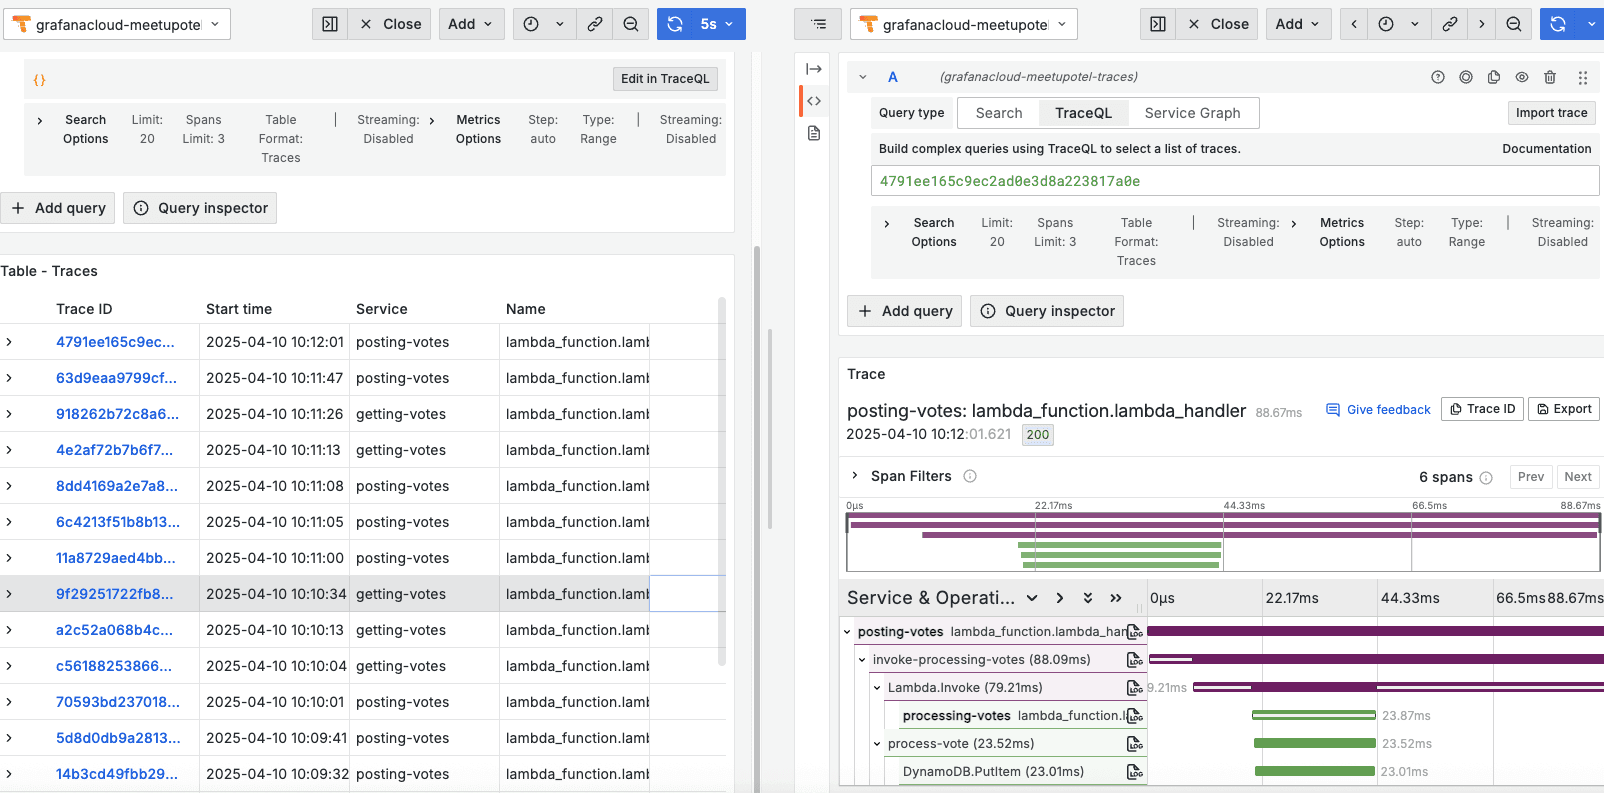This screenshot has height=793, width=1604.
Task: Open trace ID 63d9eaa9799cf link
Action: click(116, 378)
